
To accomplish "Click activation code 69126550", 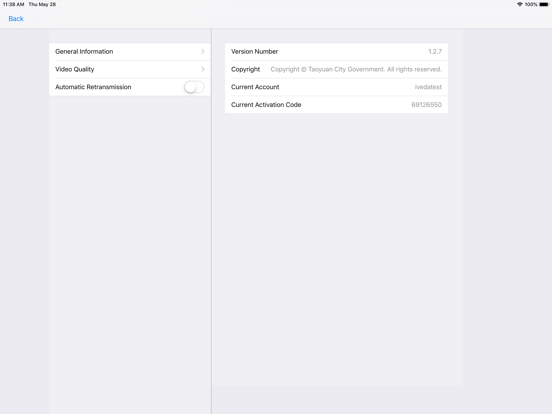I will (x=426, y=105).
